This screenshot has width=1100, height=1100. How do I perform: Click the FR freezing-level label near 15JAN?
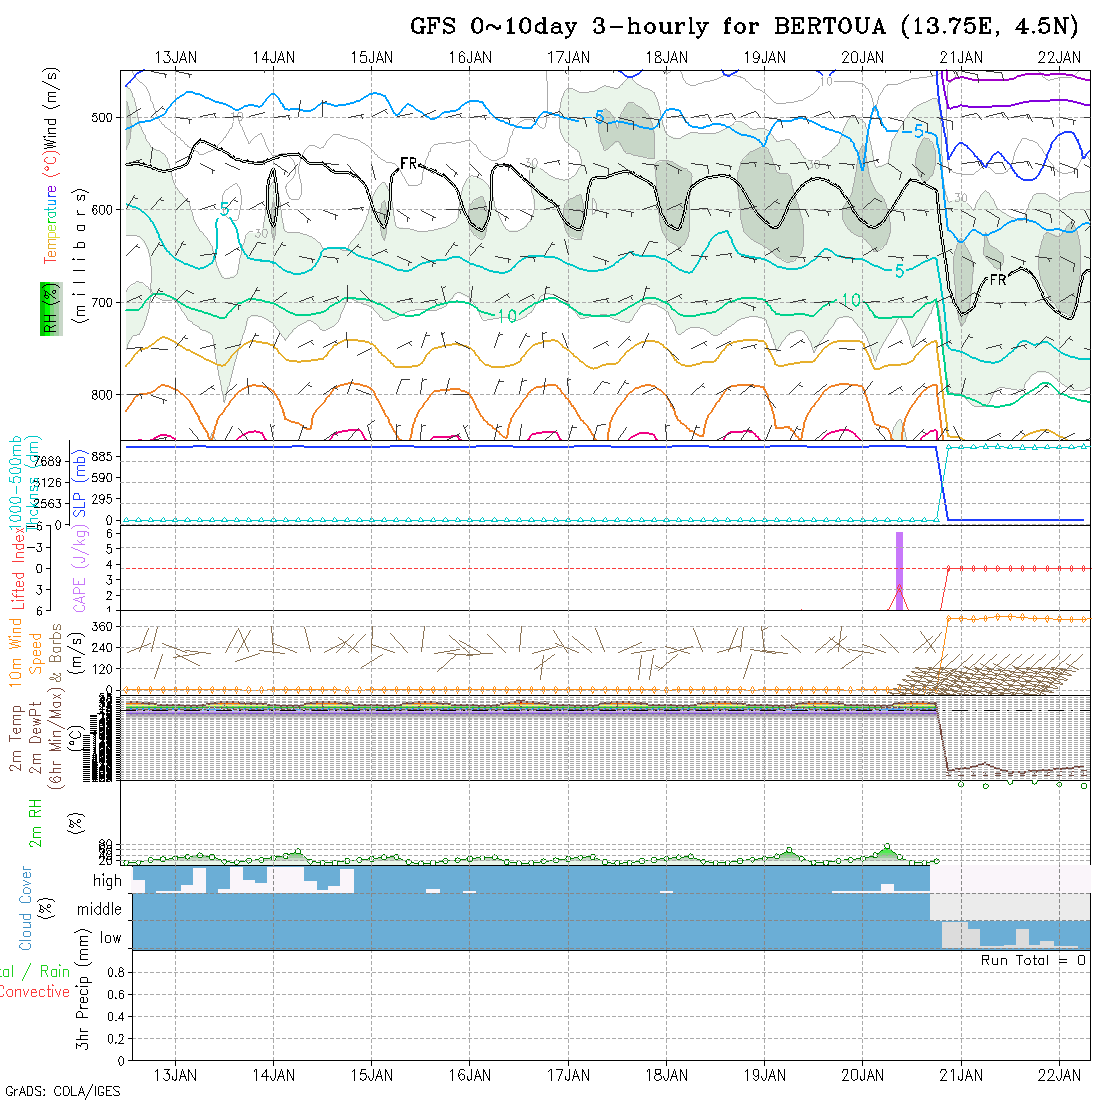pyautogui.click(x=408, y=163)
